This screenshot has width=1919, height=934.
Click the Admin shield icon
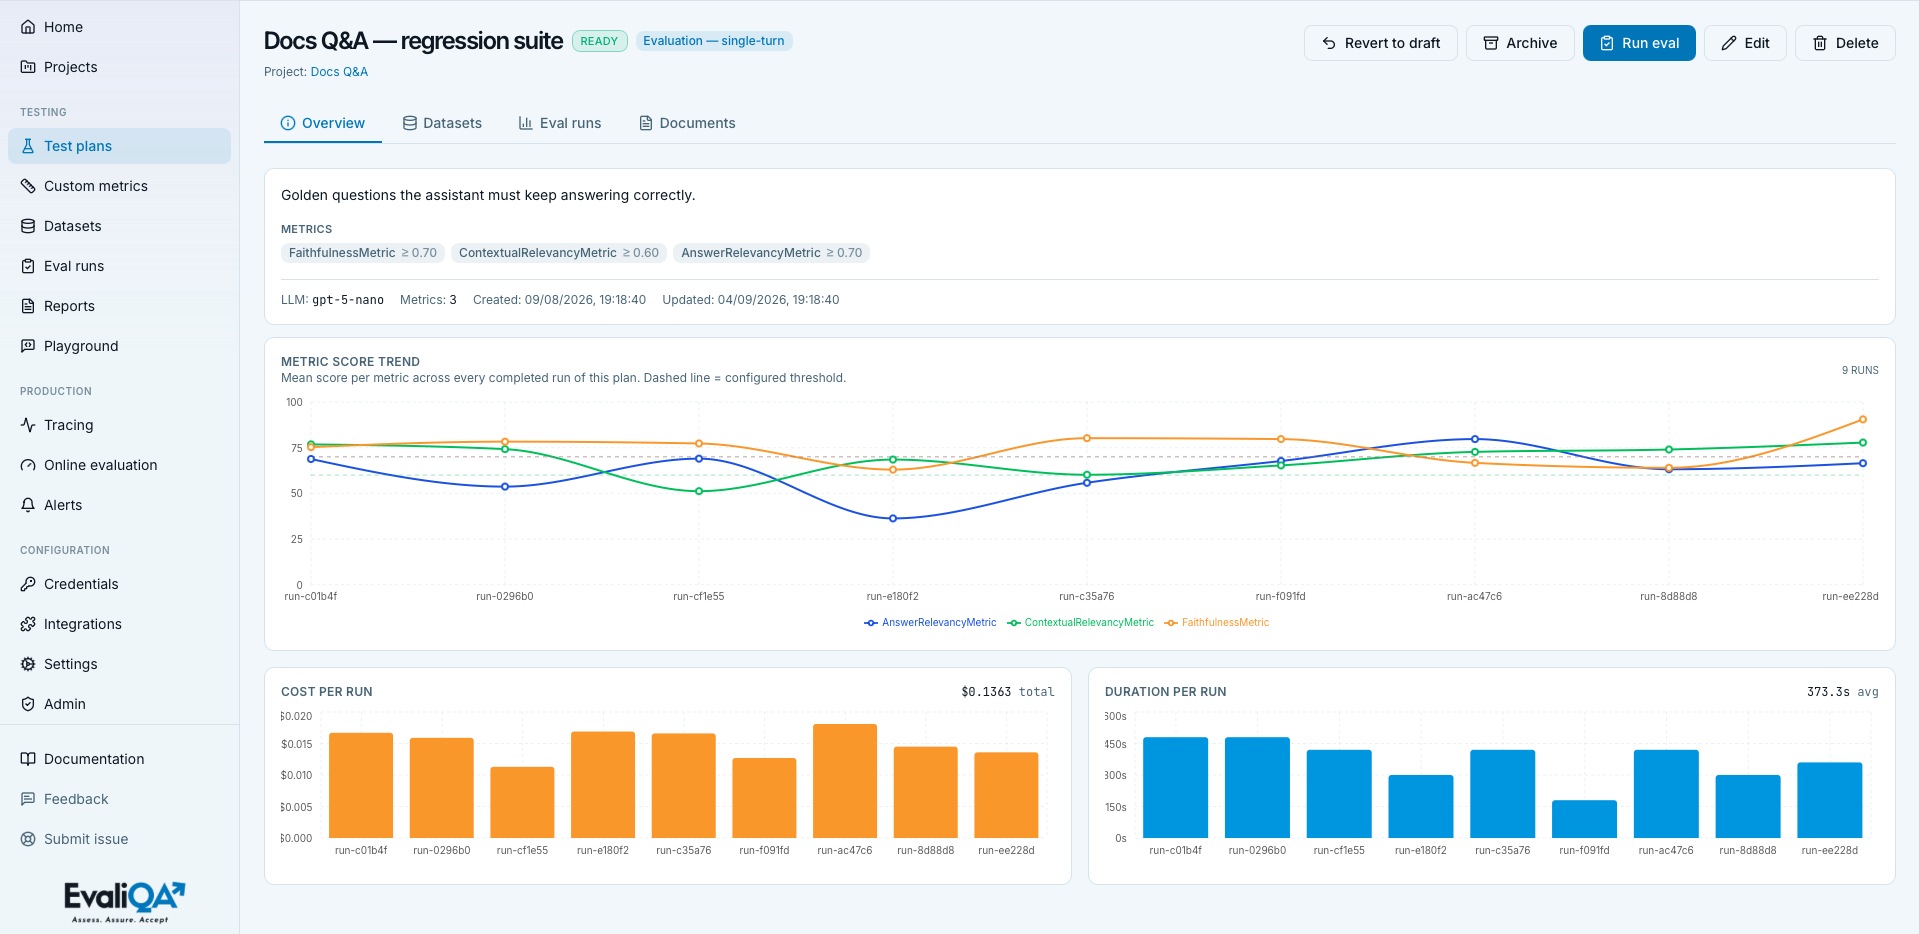coord(28,704)
